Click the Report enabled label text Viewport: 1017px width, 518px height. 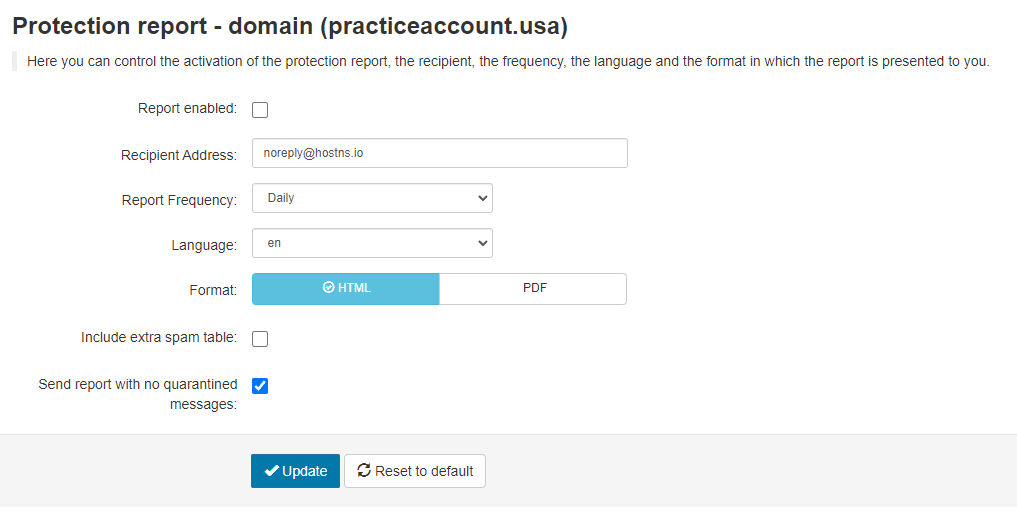pyautogui.click(x=187, y=108)
